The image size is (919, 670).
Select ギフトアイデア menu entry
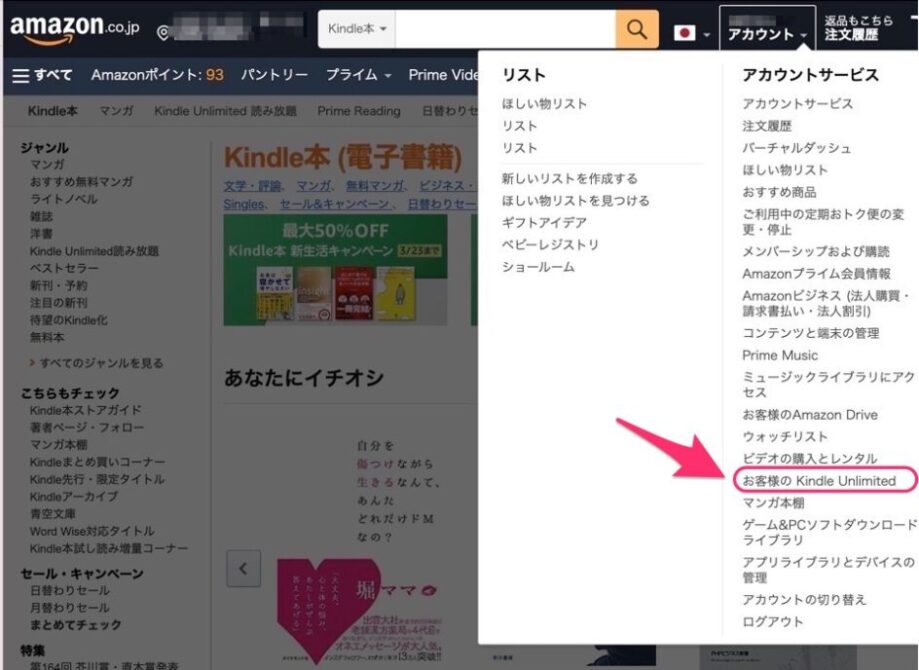pyautogui.click(x=544, y=222)
